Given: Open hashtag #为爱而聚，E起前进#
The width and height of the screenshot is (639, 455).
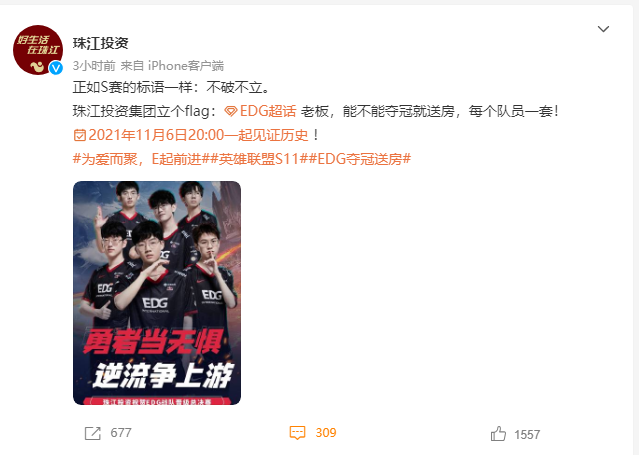Looking at the screenshot, I should tap(141, 159).
